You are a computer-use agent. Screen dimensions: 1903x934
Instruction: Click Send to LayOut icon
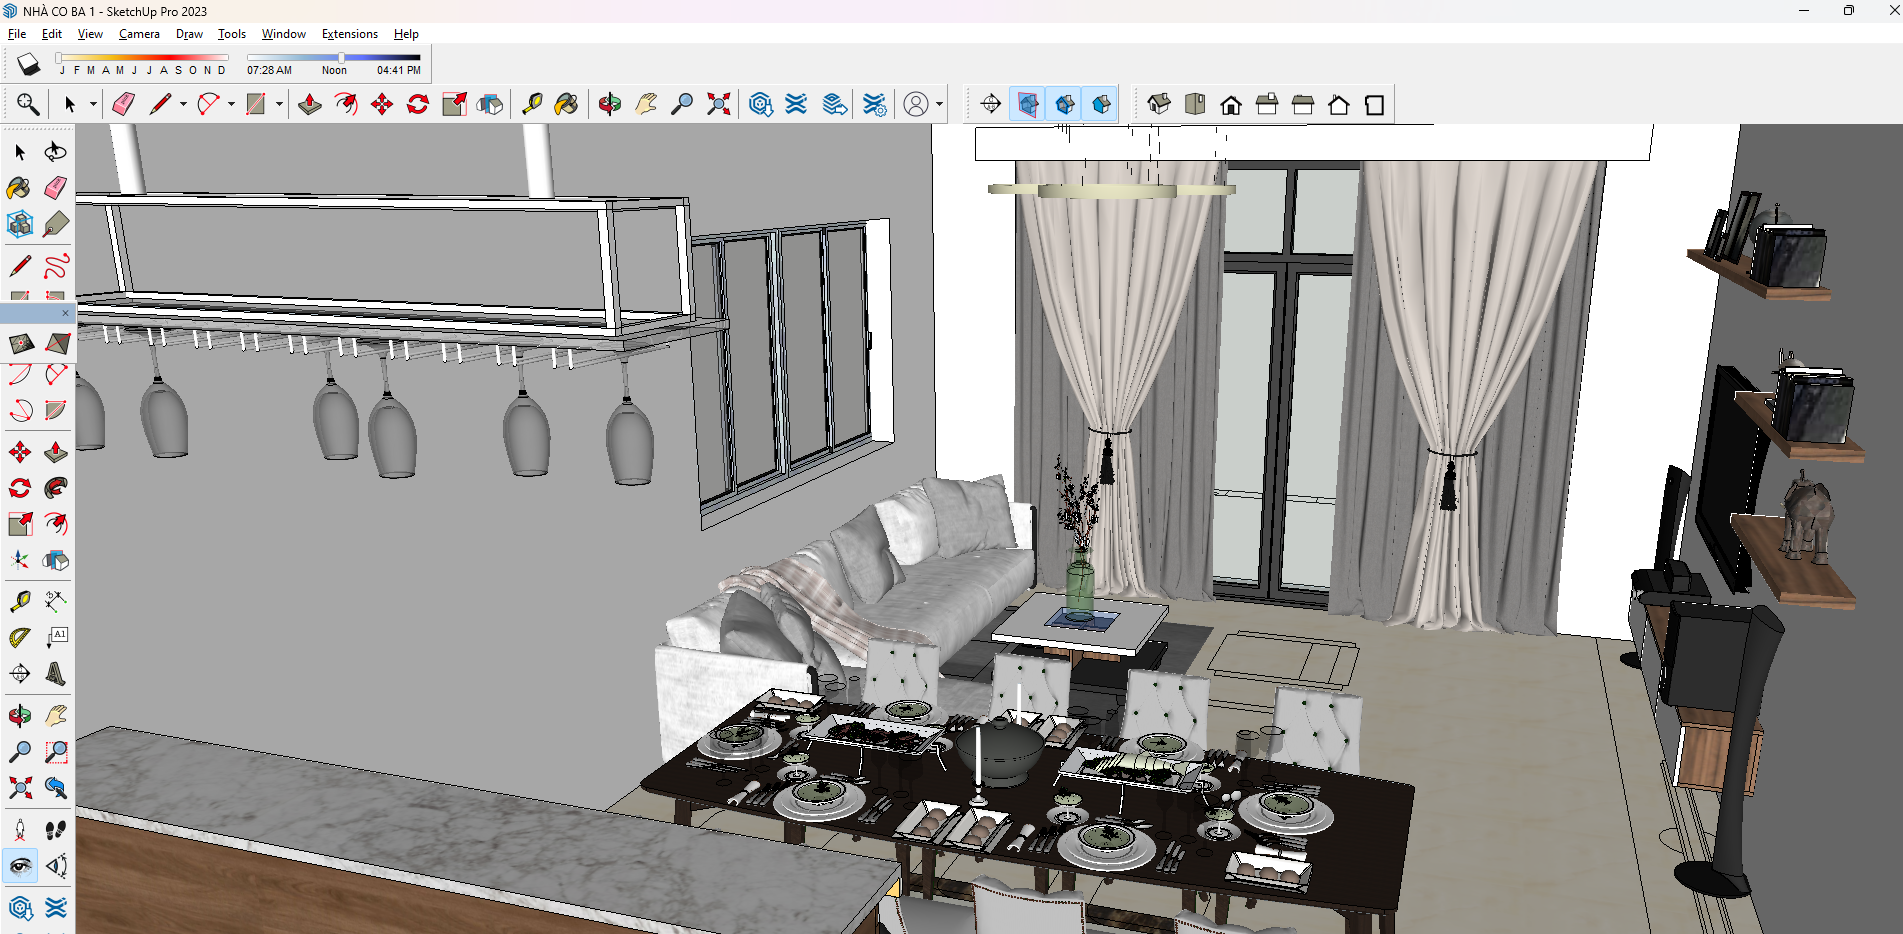click(x=835, y=104)
